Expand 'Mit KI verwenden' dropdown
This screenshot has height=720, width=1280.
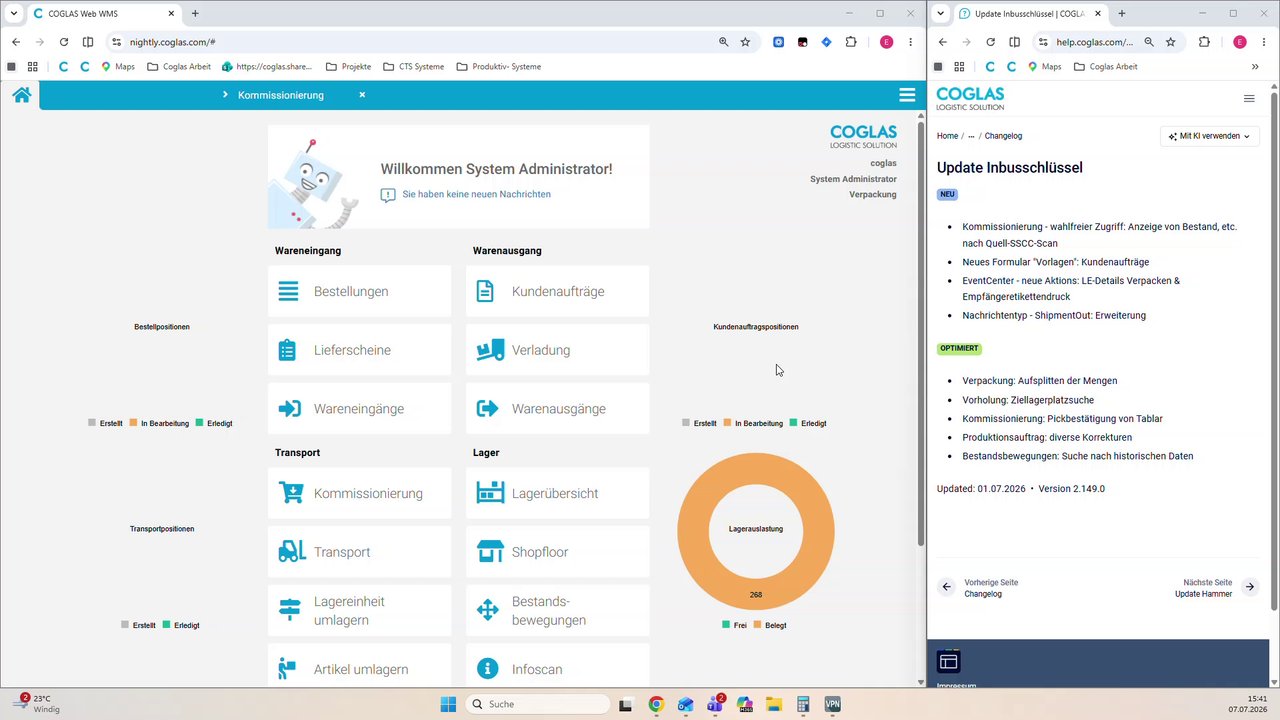(x=1209, y=136)
